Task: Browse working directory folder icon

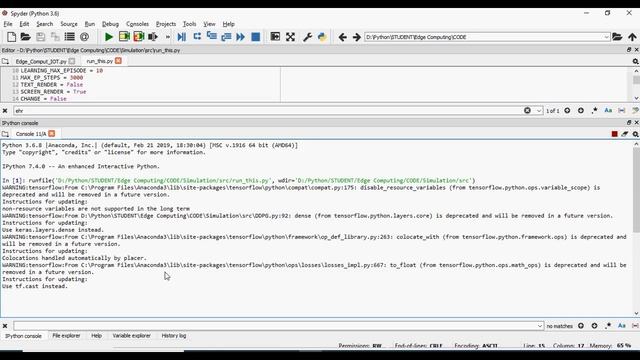Action: pyautogui.click(x=617, y=37)
